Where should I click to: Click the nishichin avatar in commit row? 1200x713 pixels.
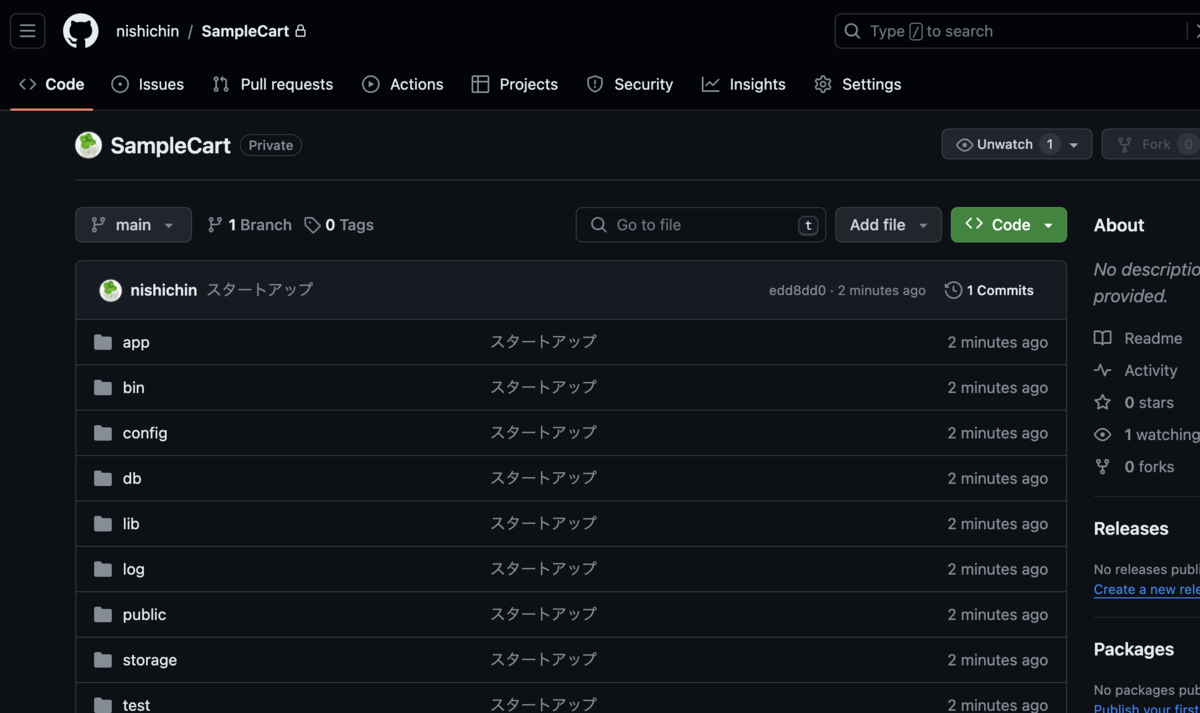(111, 290)
